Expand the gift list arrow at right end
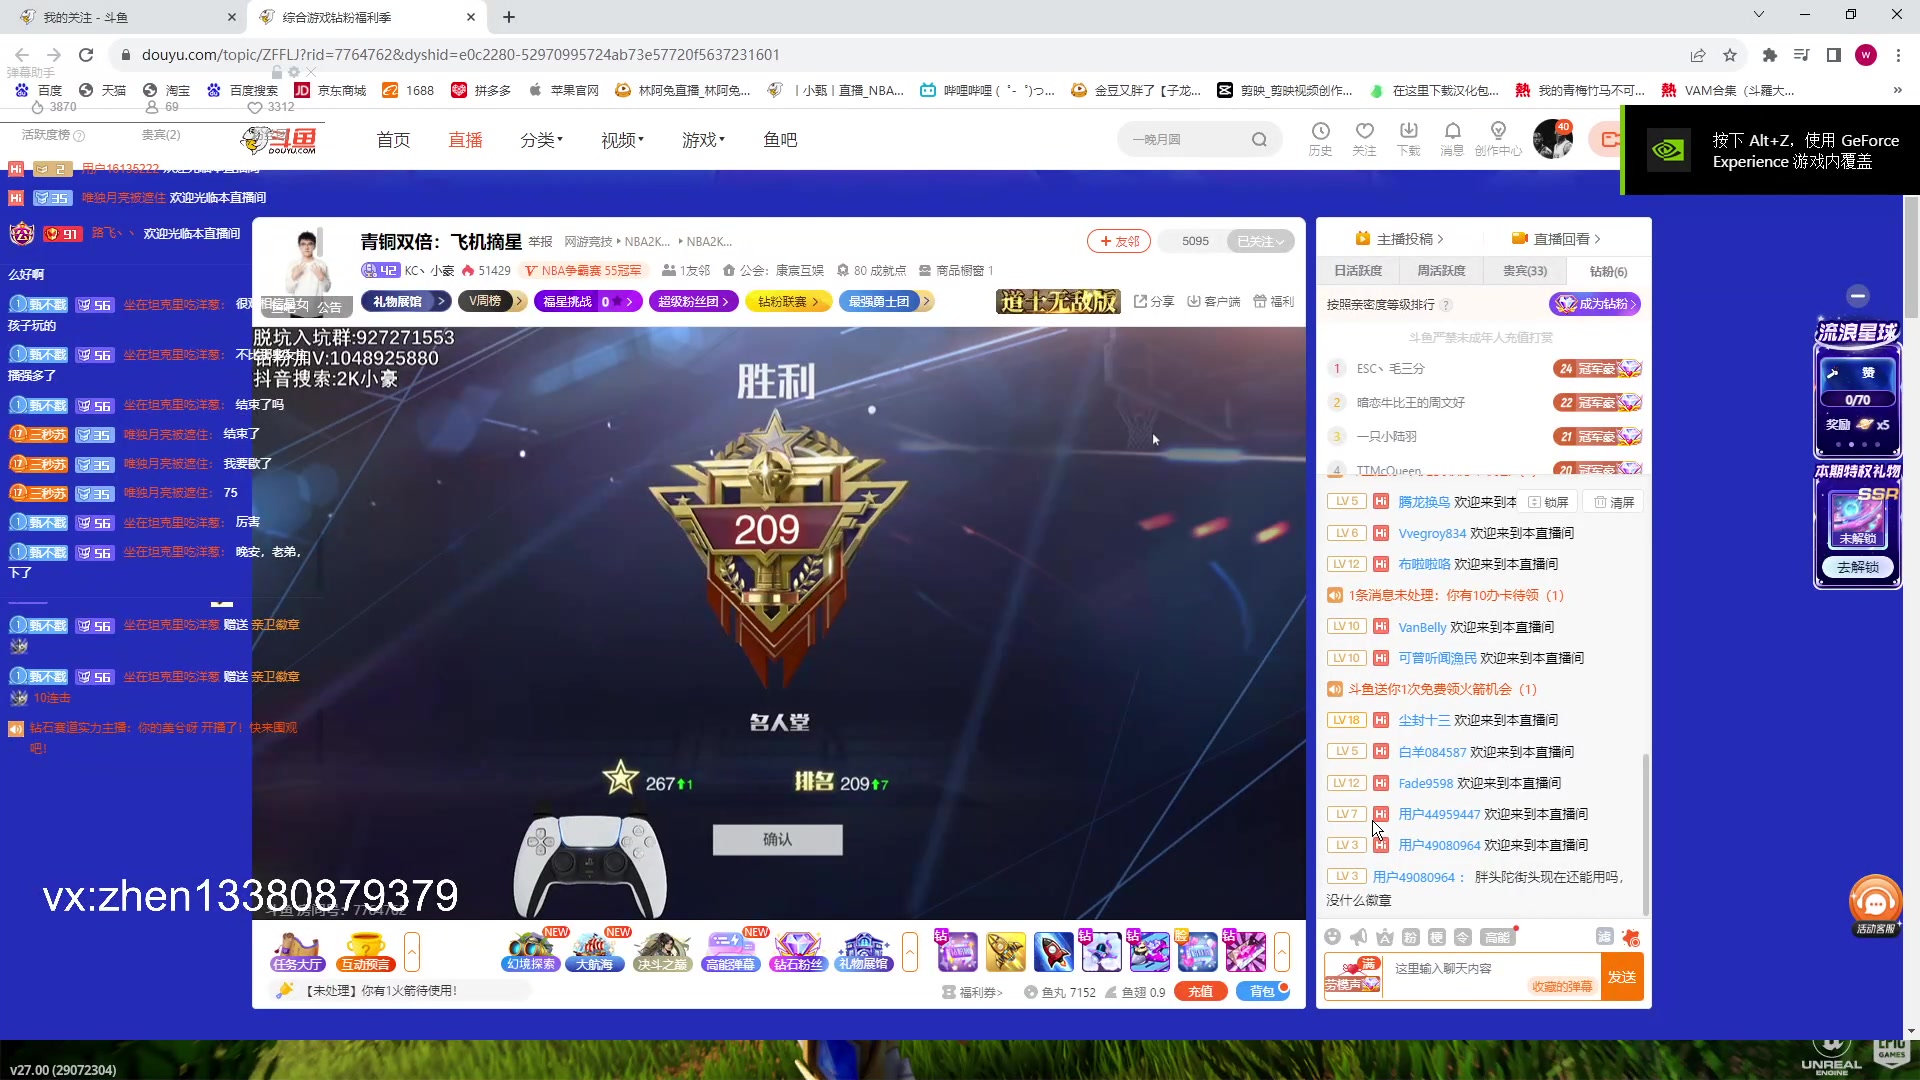The image size is (1920, 1080). [x=1282, y=951]
